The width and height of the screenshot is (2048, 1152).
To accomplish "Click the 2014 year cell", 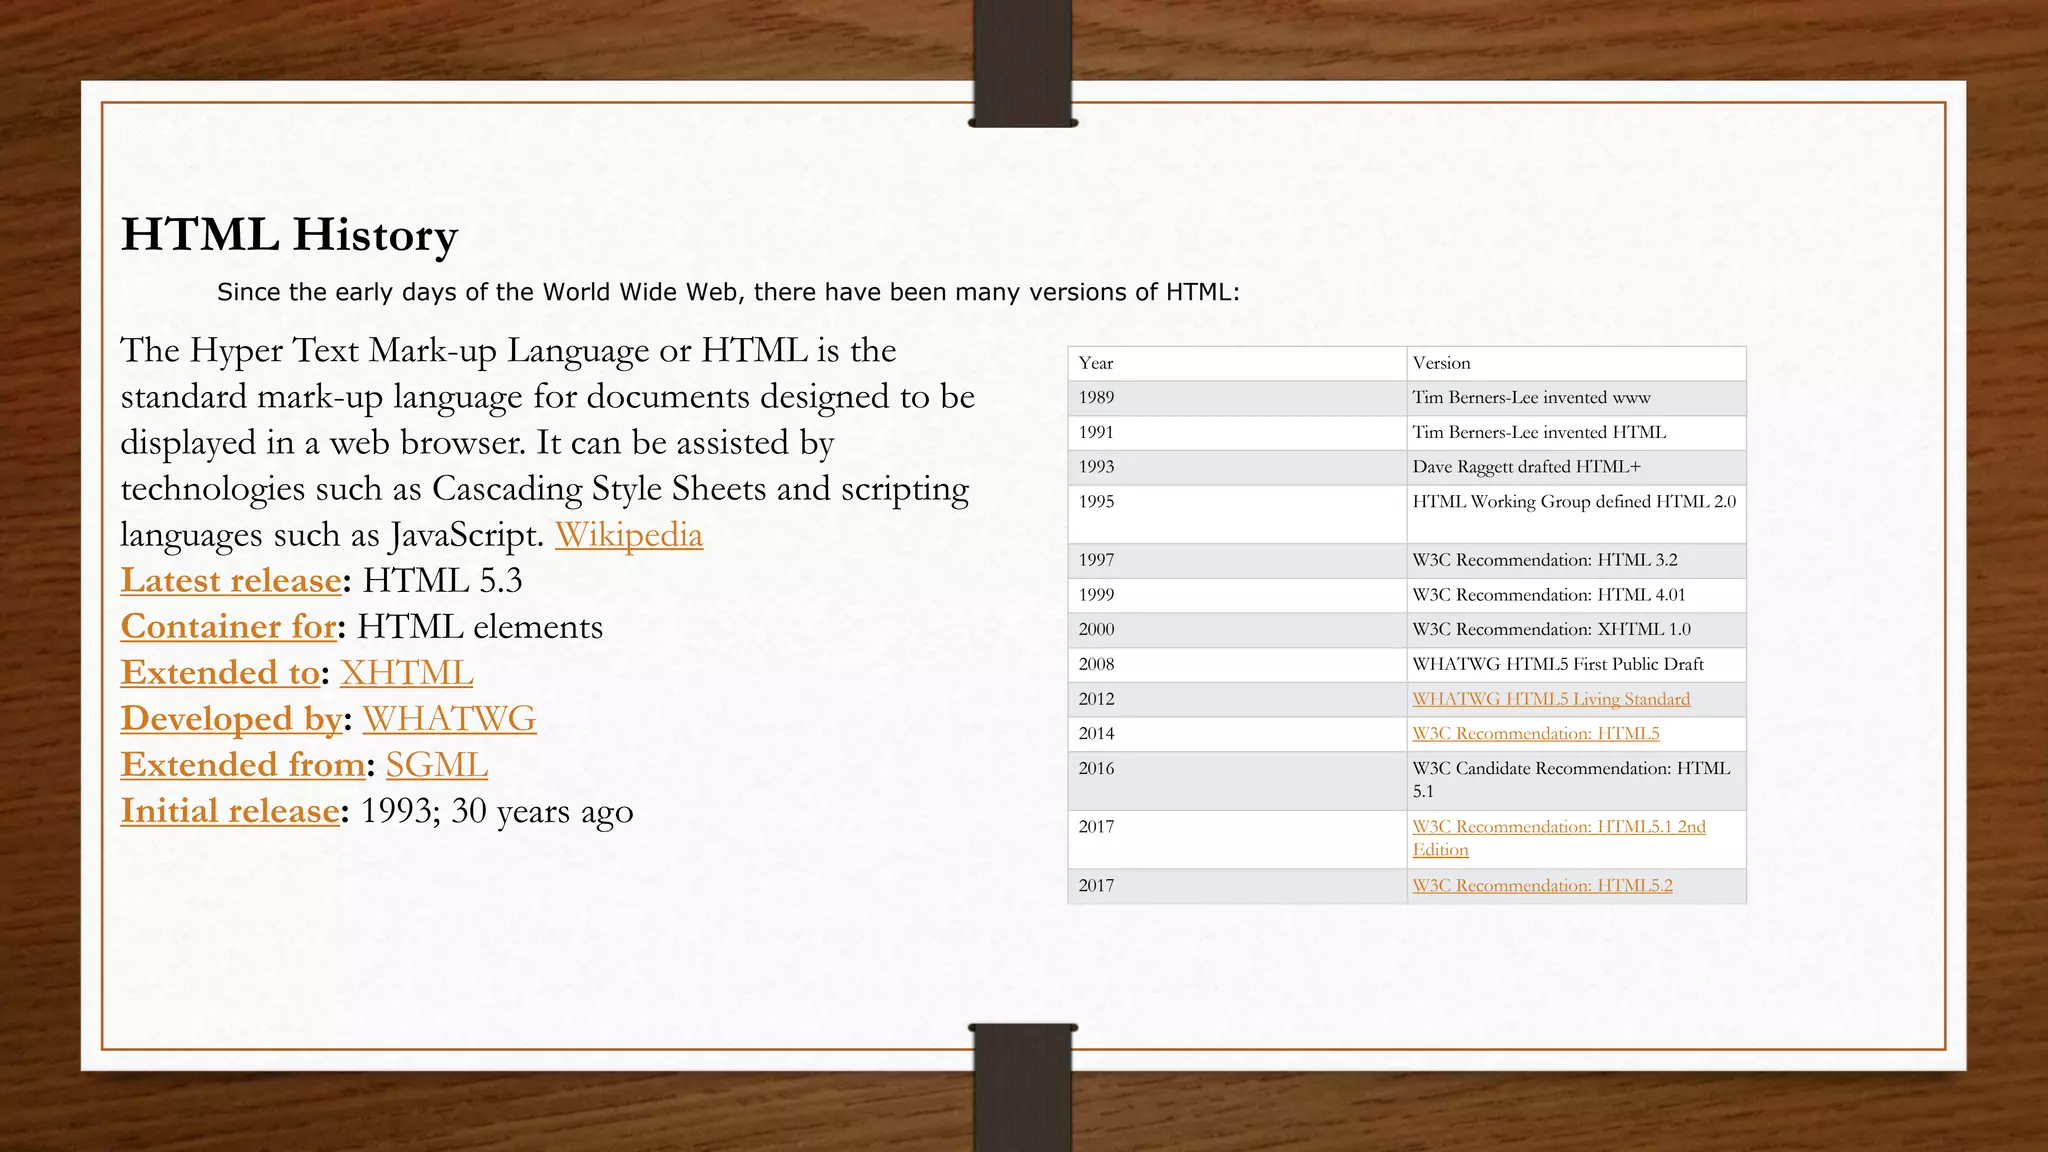I will (x=1237, y=734).
